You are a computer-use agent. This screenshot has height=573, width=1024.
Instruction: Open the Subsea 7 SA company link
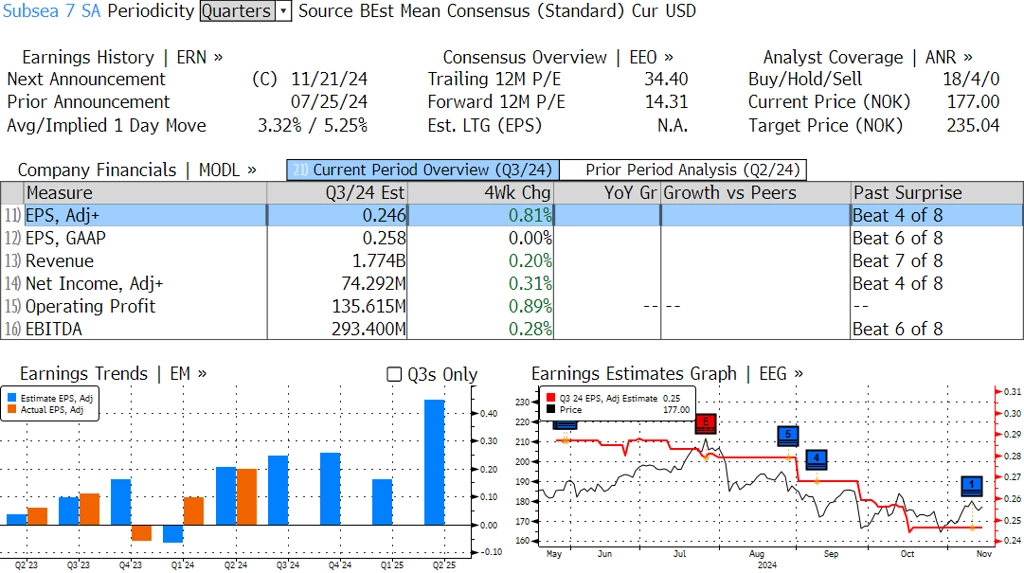(52, 11)
